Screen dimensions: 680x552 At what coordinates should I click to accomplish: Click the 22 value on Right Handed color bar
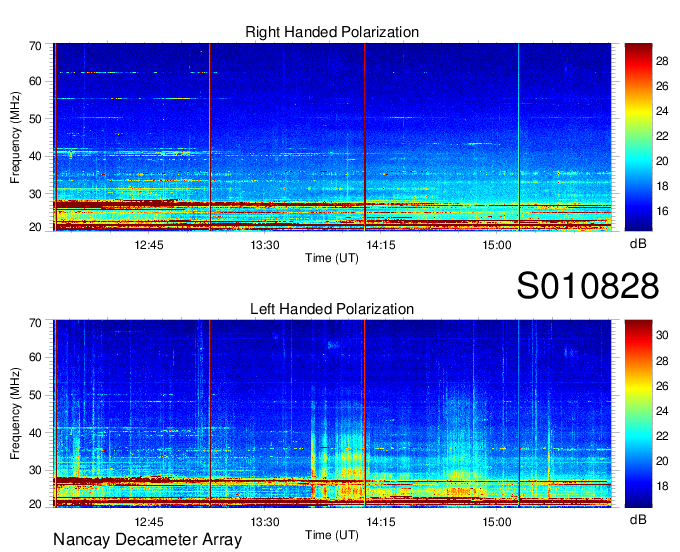(662, 136)
